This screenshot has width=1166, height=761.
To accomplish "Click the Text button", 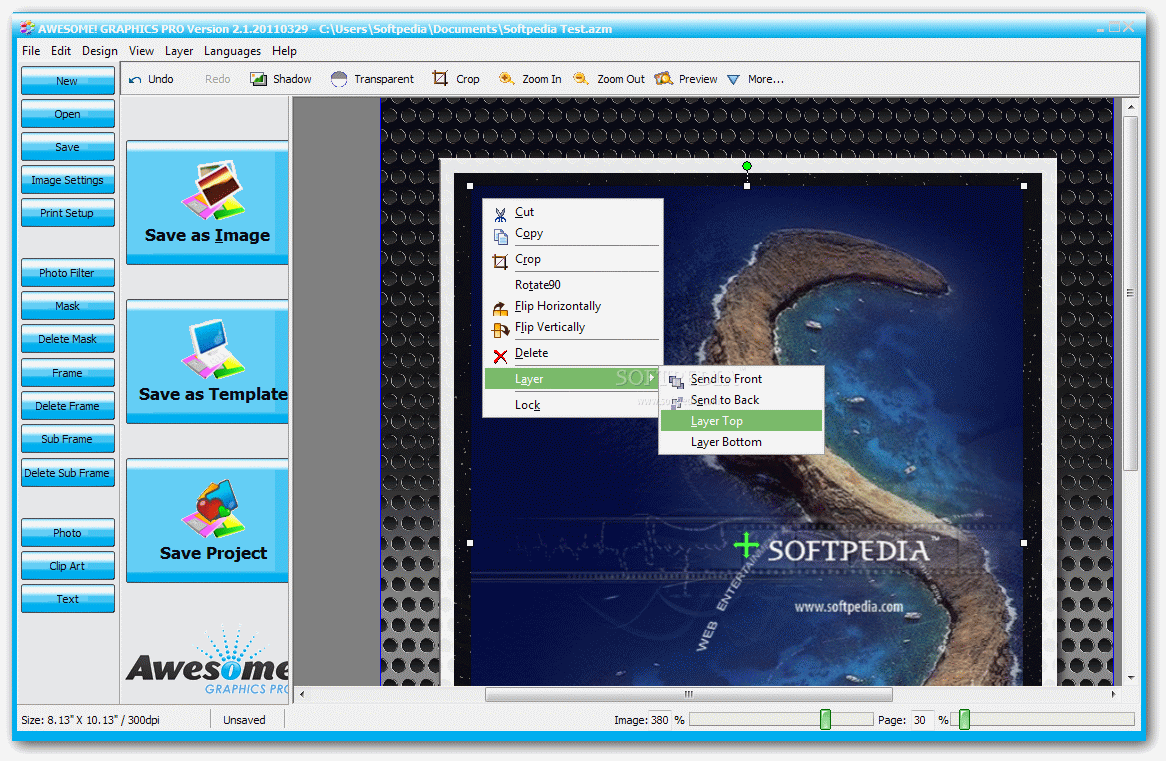I will tap(68, 599).
